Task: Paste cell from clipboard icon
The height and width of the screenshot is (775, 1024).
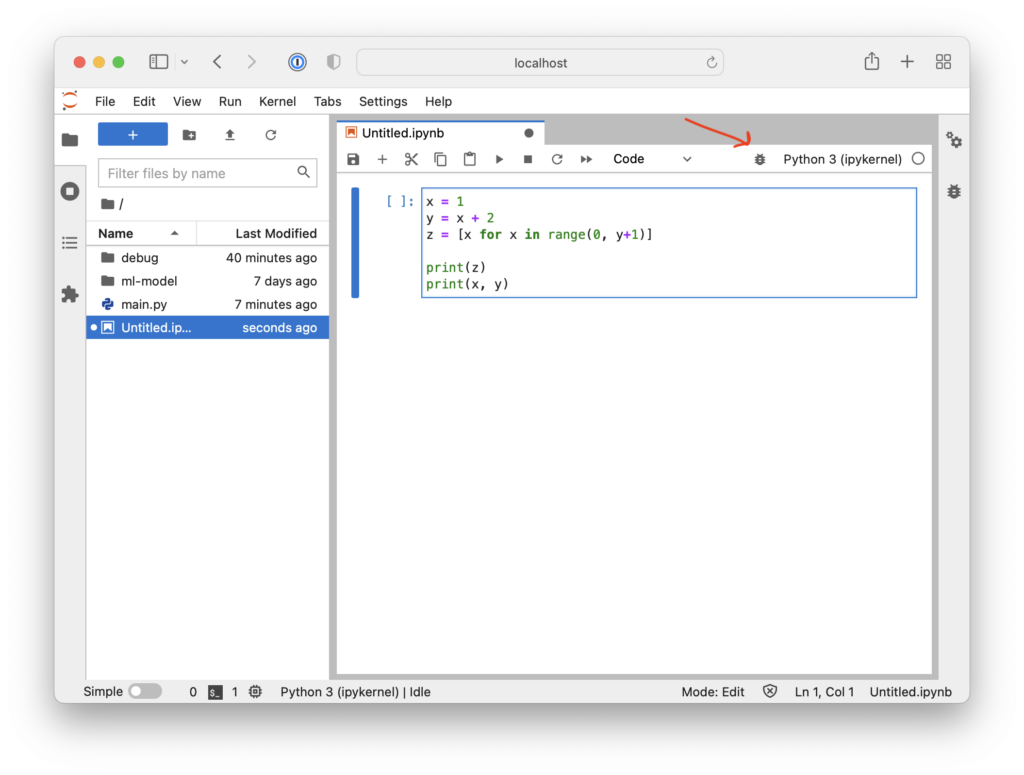Action: 470,159
